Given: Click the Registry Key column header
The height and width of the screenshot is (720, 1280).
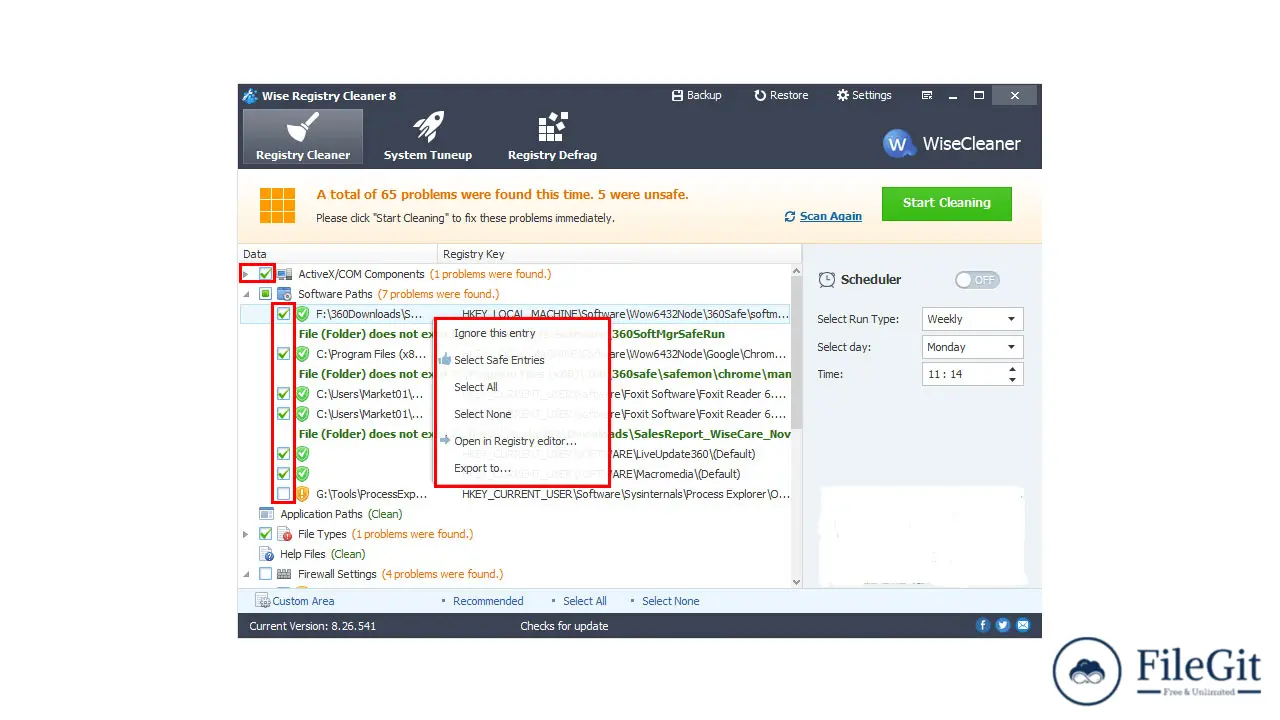Looking at the screenshot, I should pos(619,254).
